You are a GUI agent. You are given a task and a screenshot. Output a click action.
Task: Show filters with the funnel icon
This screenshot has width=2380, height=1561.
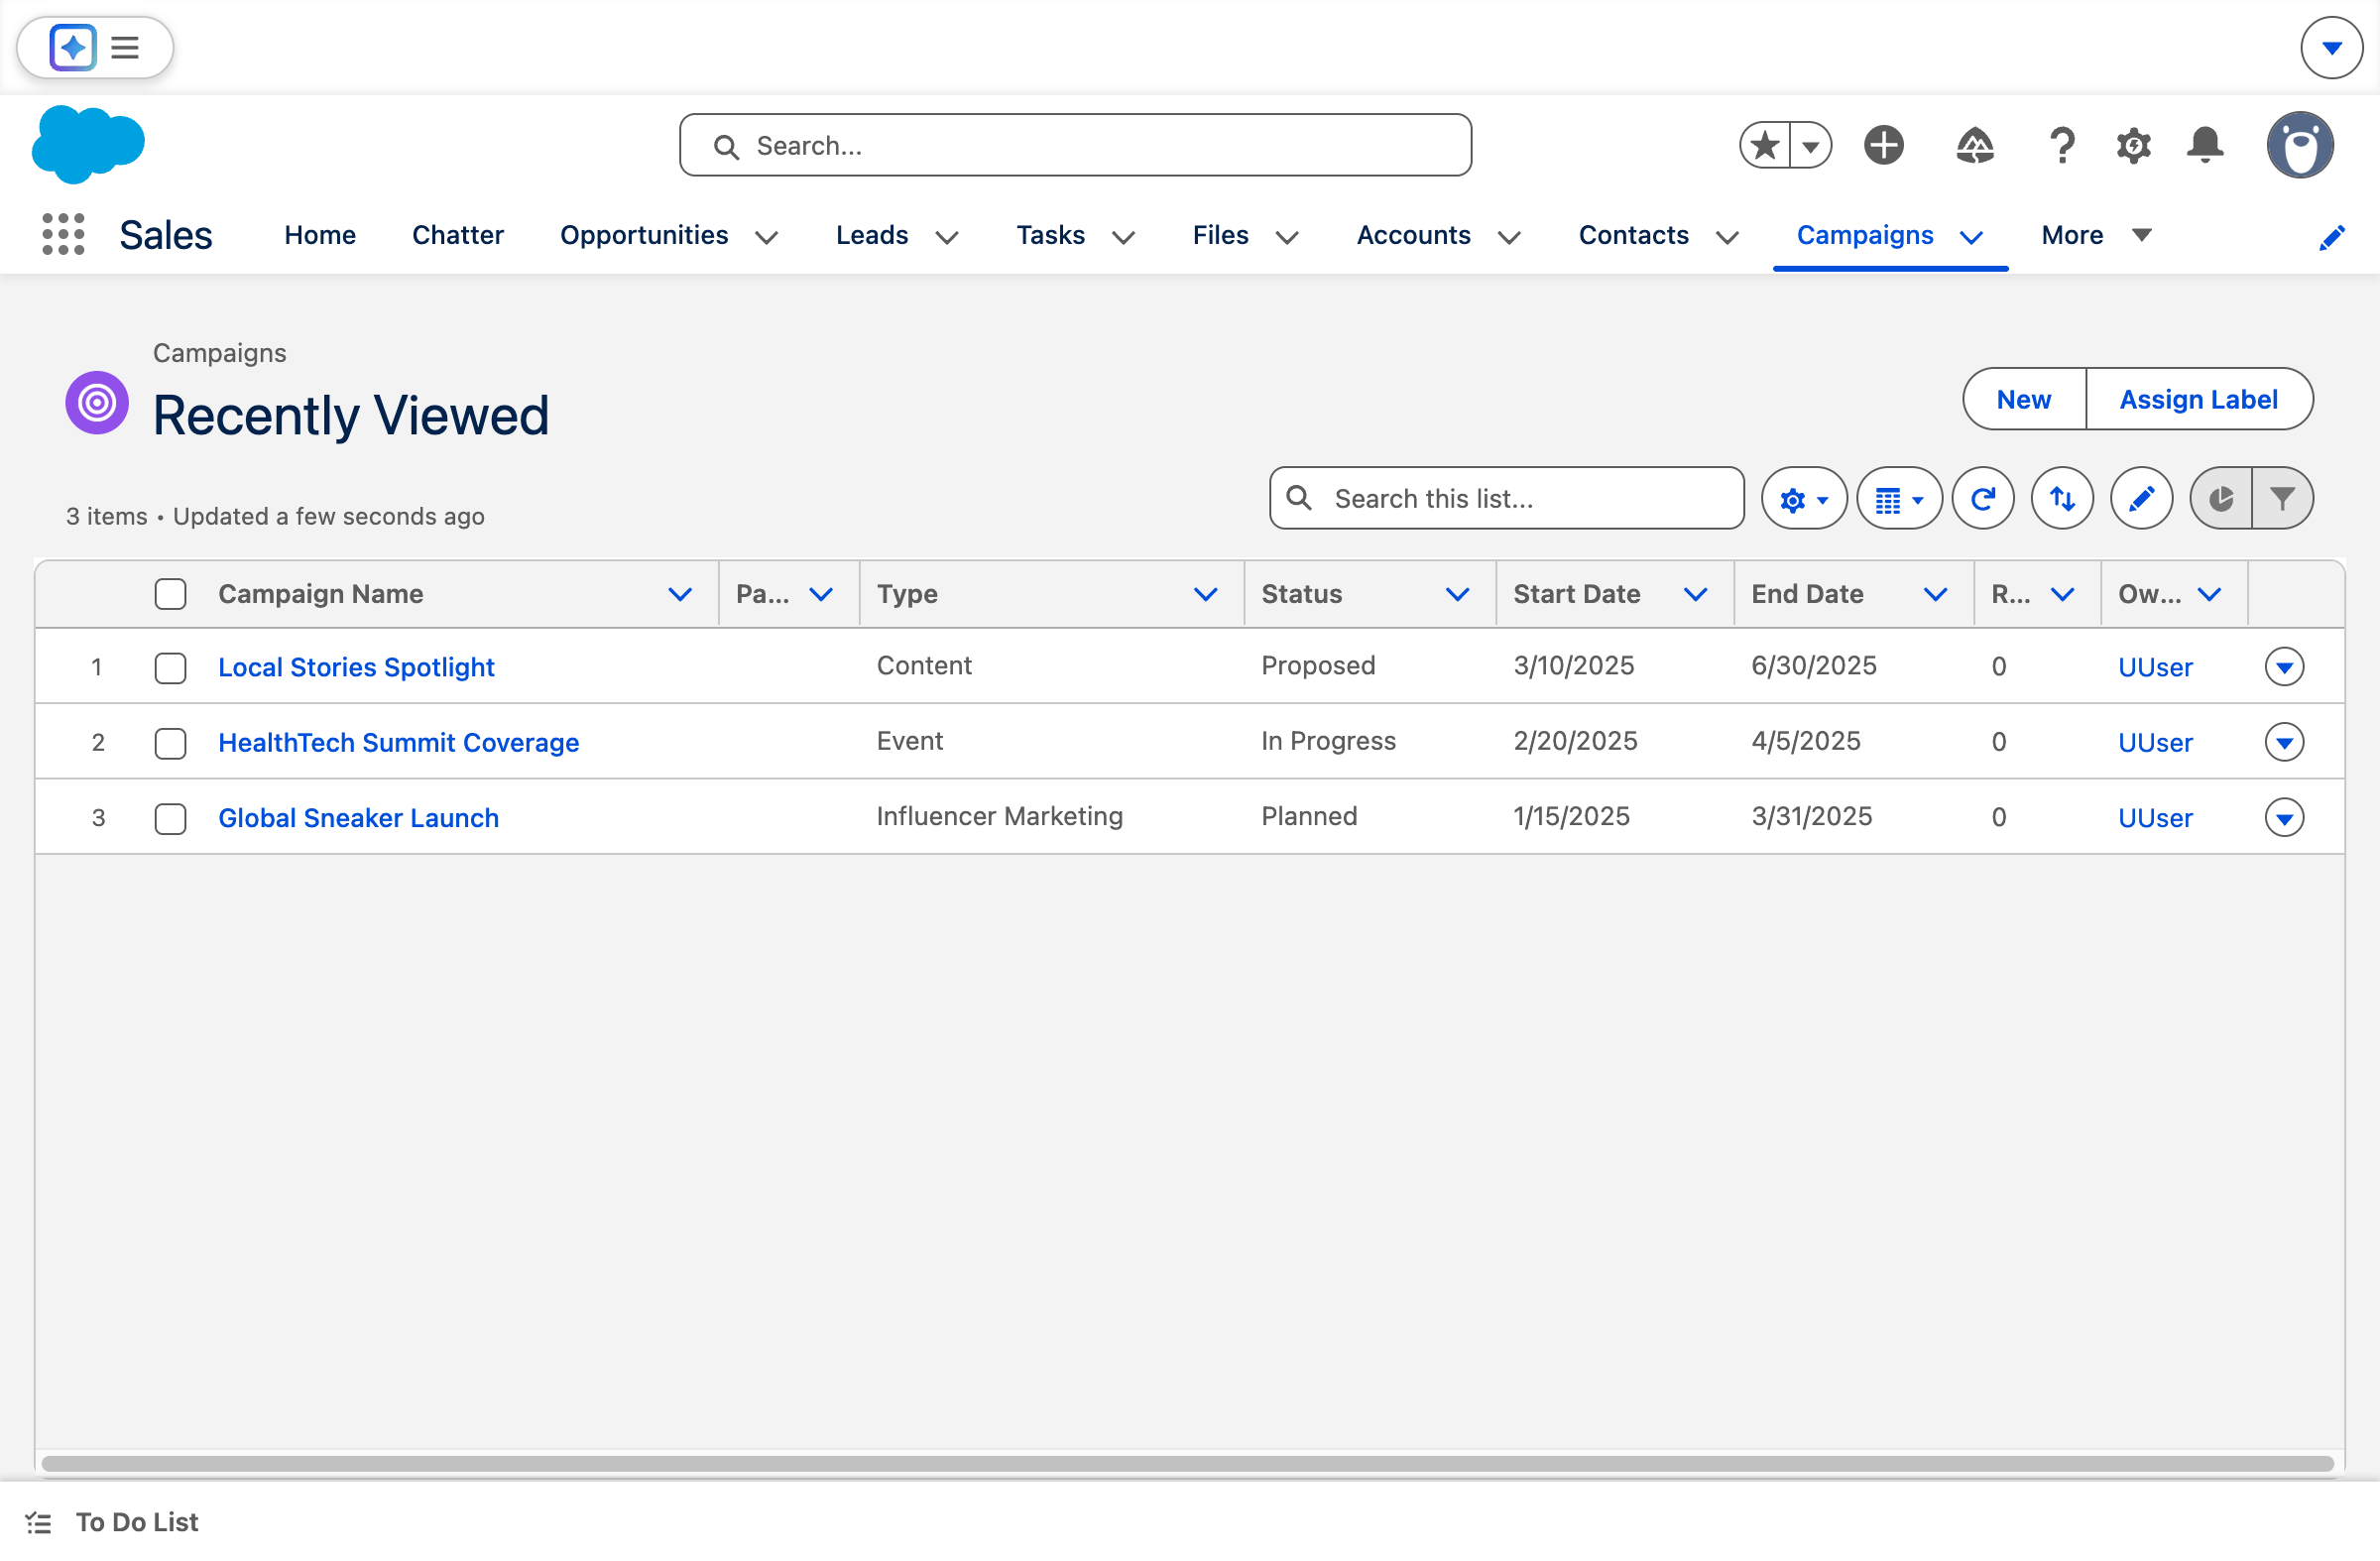pos(2283,498)
